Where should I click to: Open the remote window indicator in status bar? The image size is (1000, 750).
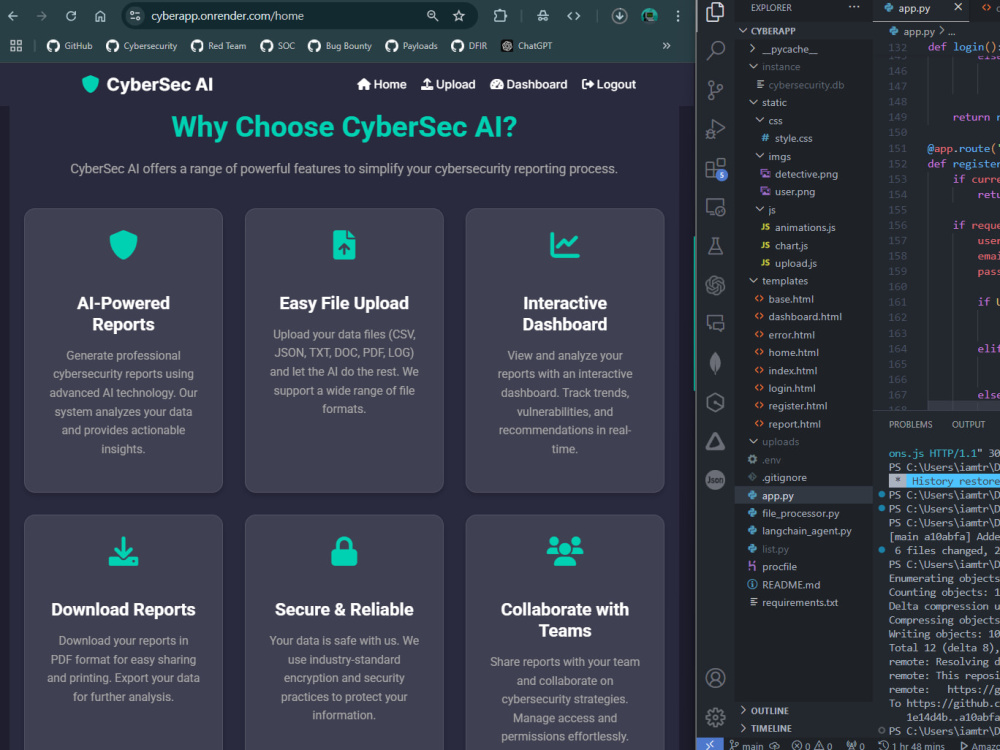(x=709, y=745)
